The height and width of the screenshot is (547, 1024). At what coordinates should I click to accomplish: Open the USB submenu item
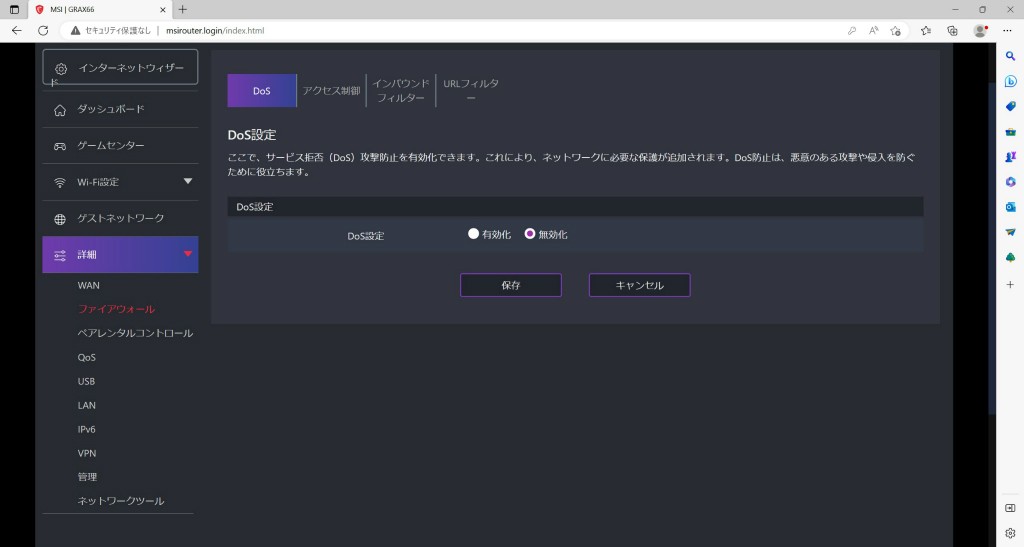86,381
